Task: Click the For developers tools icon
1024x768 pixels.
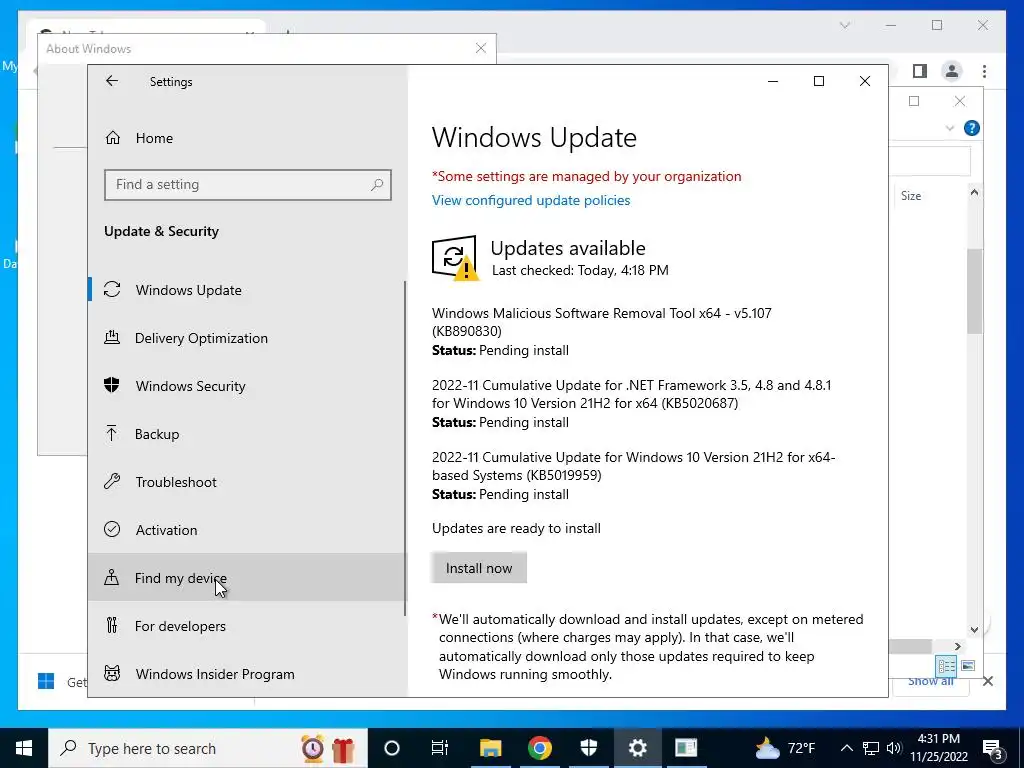Action: click(112, 625)
